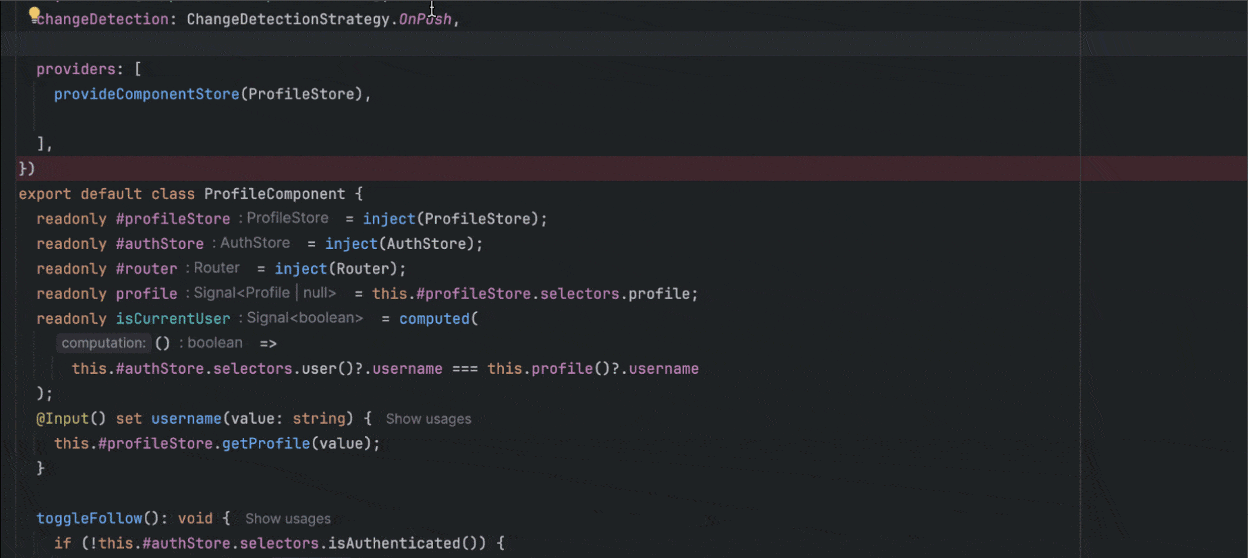This screenshot has height=558, width=1248.
Task: Click '#profileStore' field declaration
Action: (x=173, y=219)
